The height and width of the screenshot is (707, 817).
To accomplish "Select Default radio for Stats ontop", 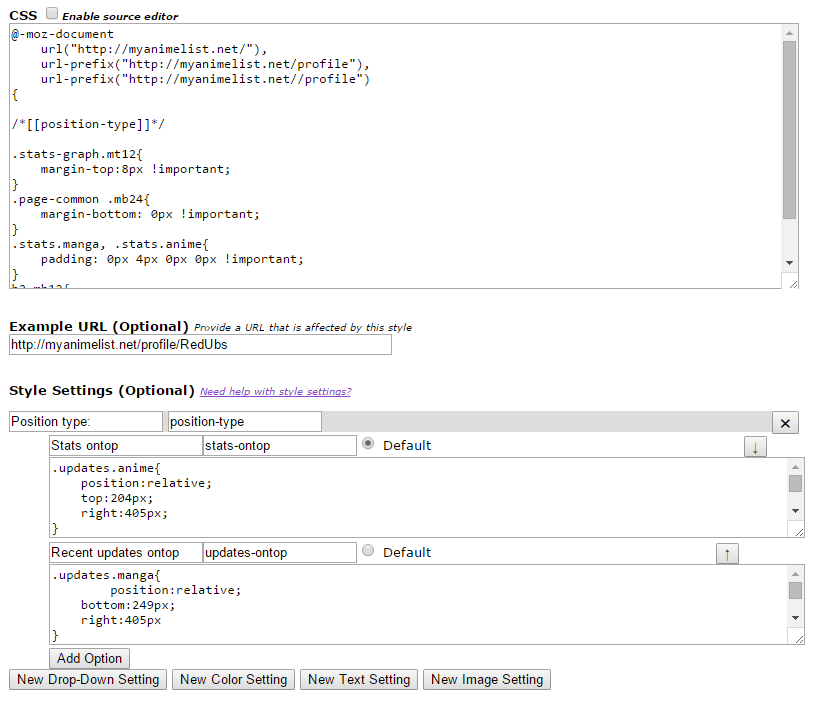I will (368, 444).
